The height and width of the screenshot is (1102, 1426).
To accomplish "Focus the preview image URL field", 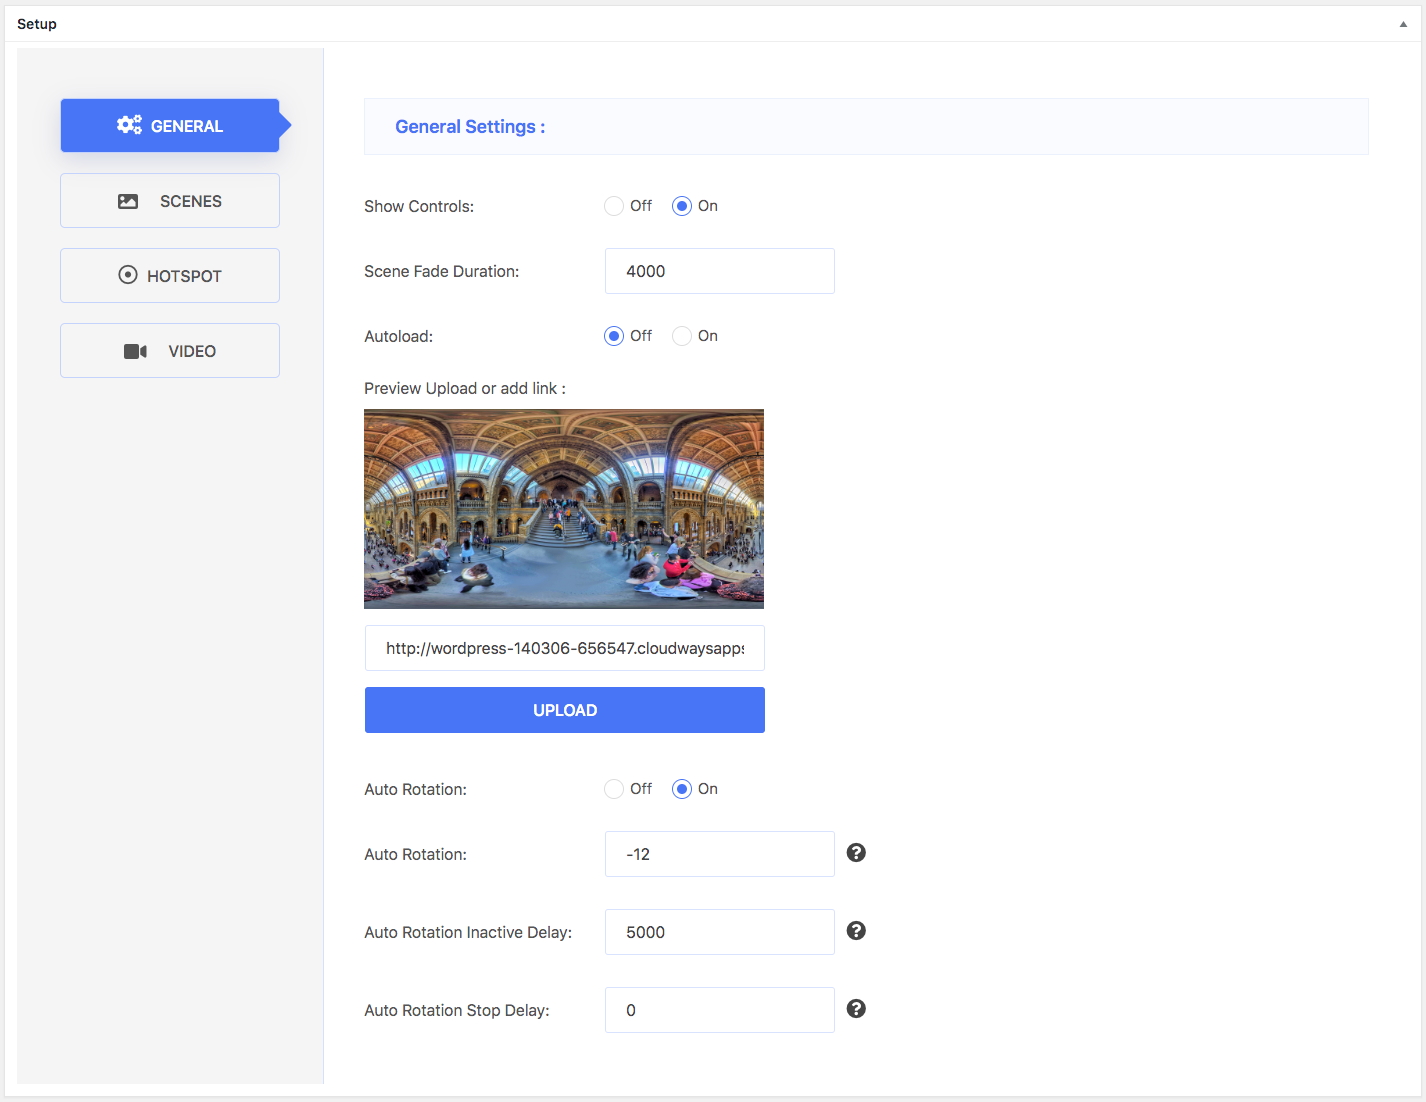I will (x=564, y=648).
